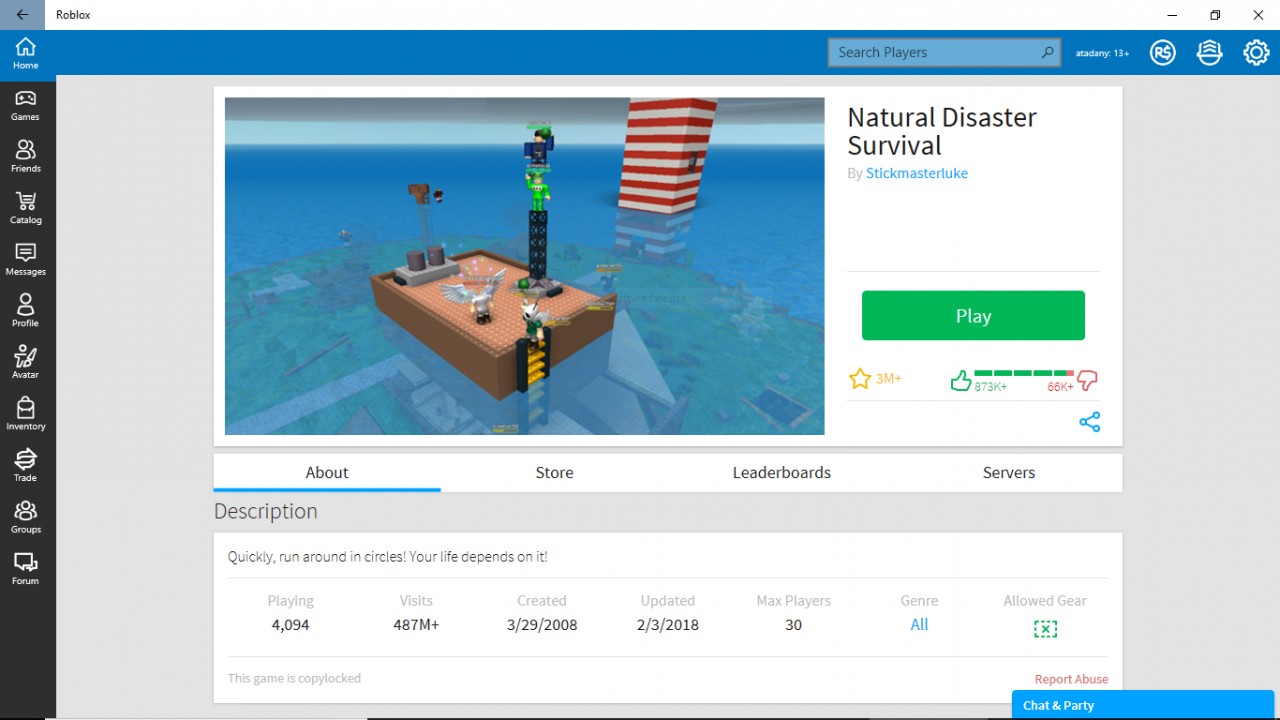Go back using the back arrow
This screenshot has width=1280, height=720.
click(22, 15)
